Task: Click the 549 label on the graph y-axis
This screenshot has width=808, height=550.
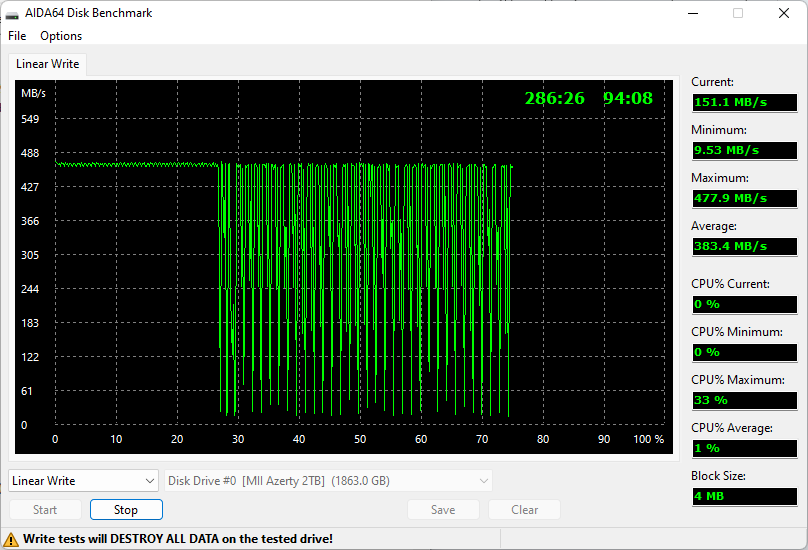Action: click(x=30, y=119)
